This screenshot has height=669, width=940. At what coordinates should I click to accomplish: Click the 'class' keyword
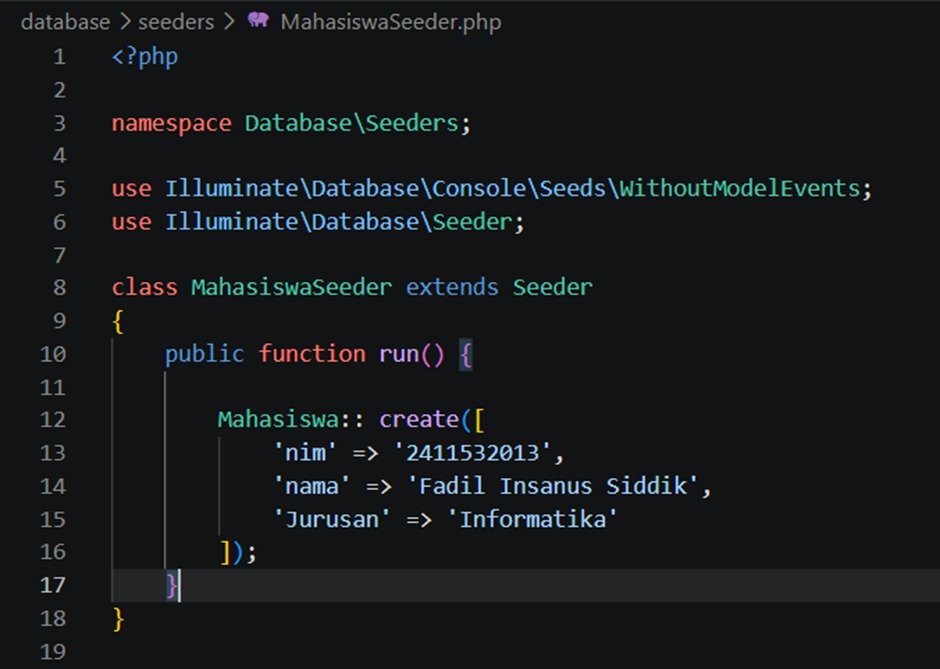(x=144, y=288)
